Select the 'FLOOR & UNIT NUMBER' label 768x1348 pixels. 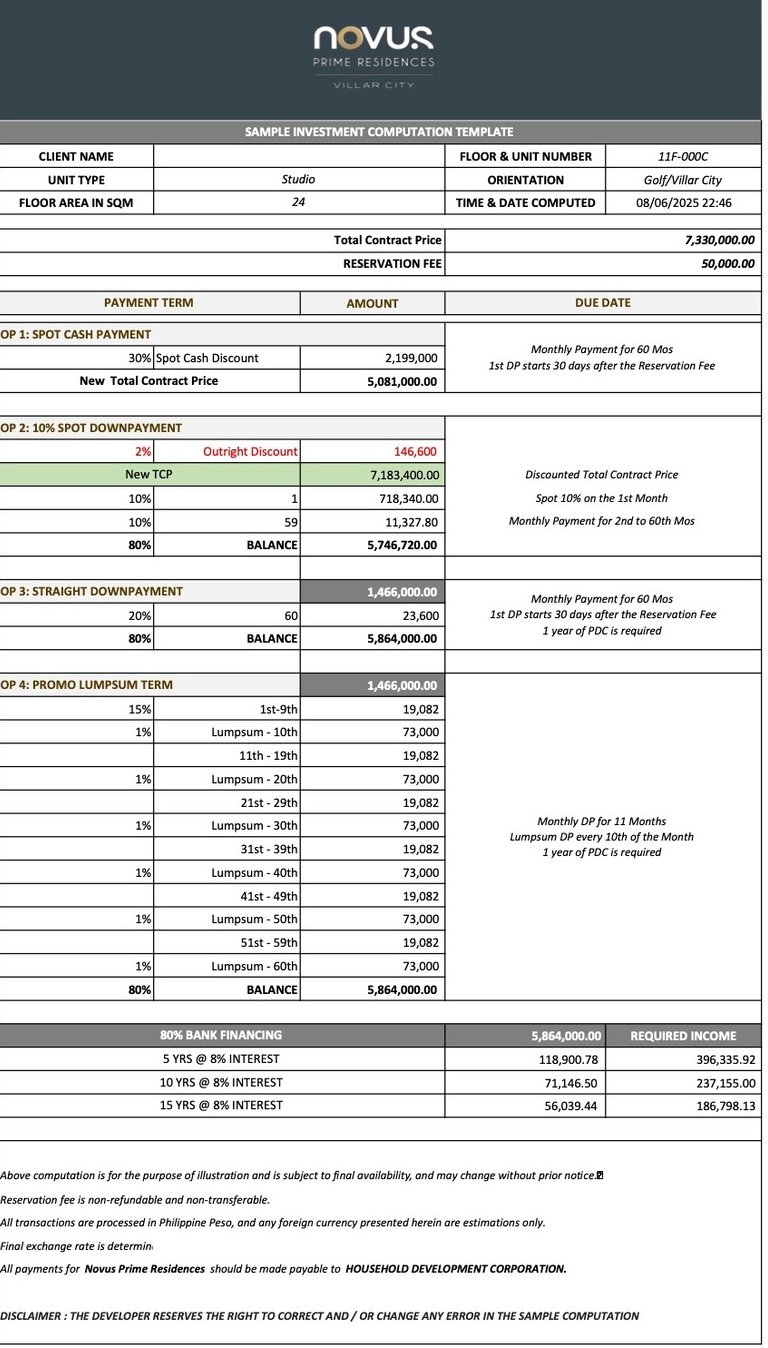526,156
